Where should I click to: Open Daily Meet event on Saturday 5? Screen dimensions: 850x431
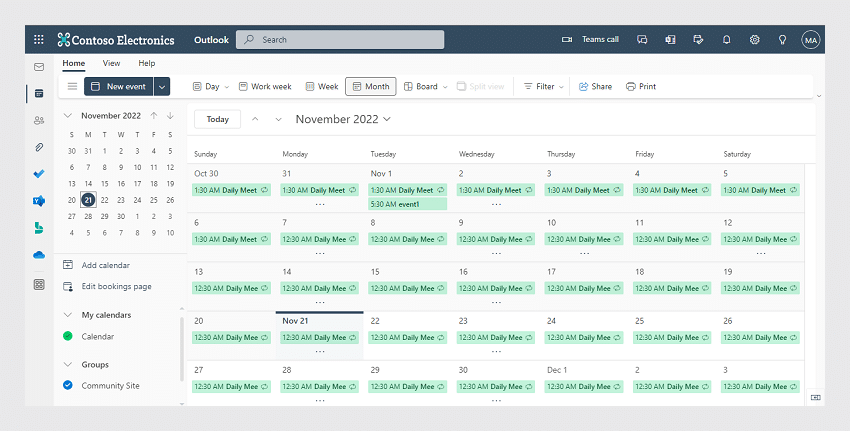click(x=760, y=190)
